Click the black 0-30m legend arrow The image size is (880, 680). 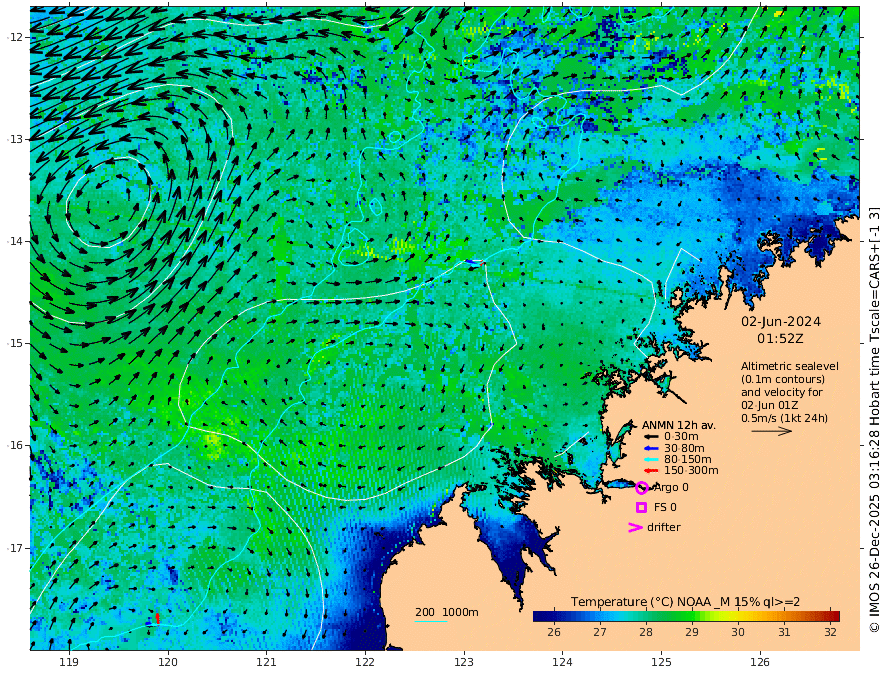coord(650,437)
